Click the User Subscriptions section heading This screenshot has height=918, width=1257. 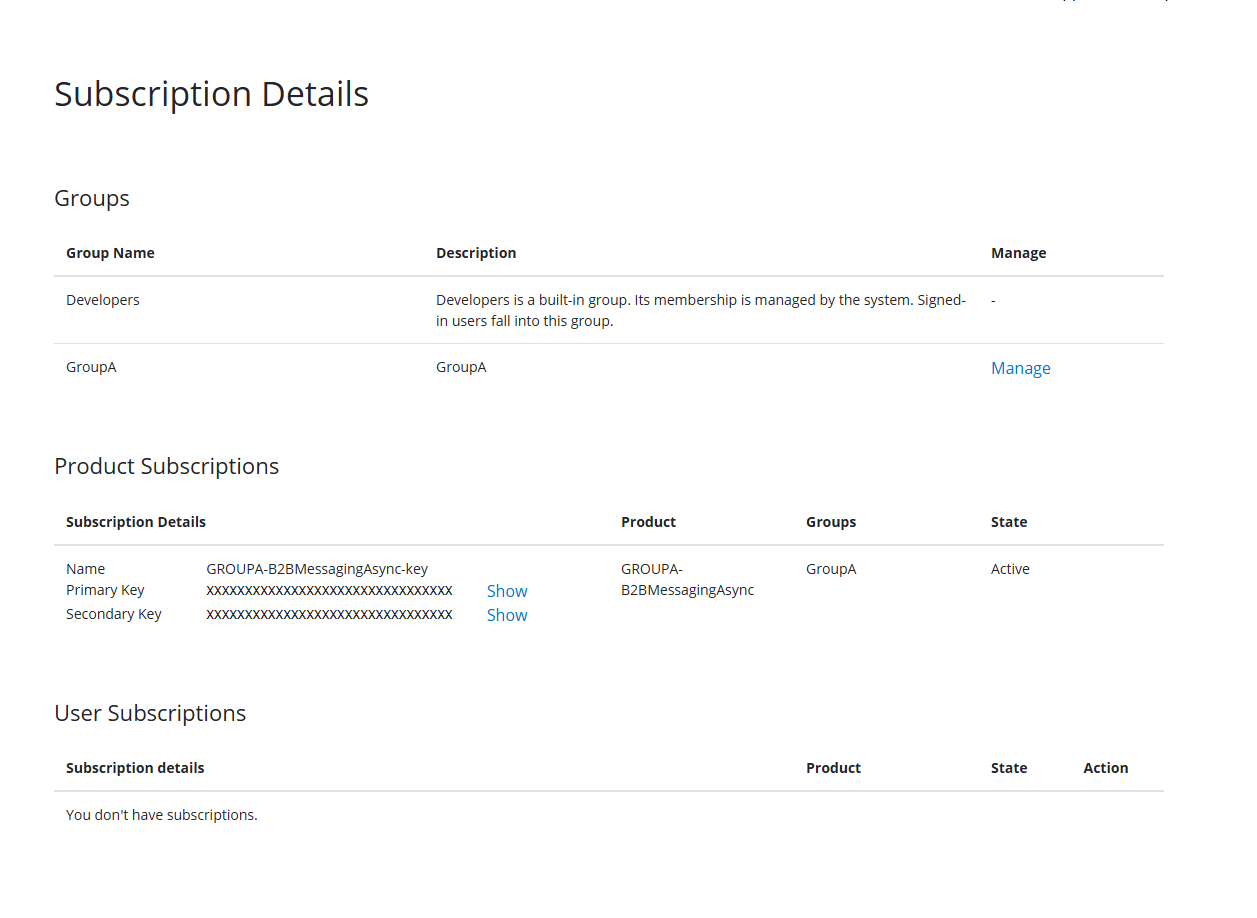pyautogui.click(x=150, y=713)
